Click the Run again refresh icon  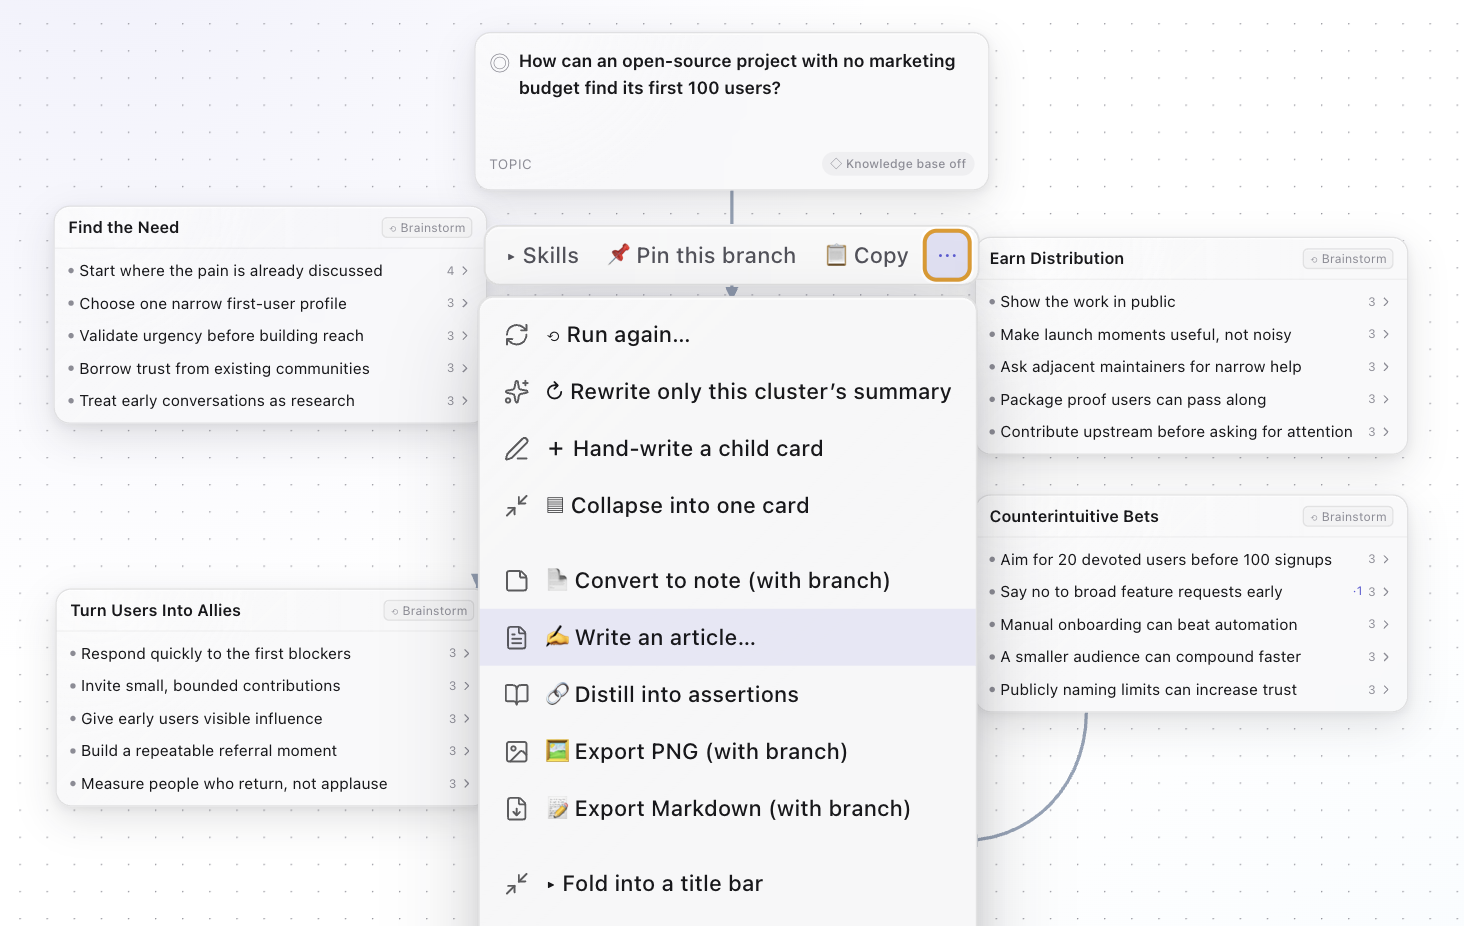[516, 335]
